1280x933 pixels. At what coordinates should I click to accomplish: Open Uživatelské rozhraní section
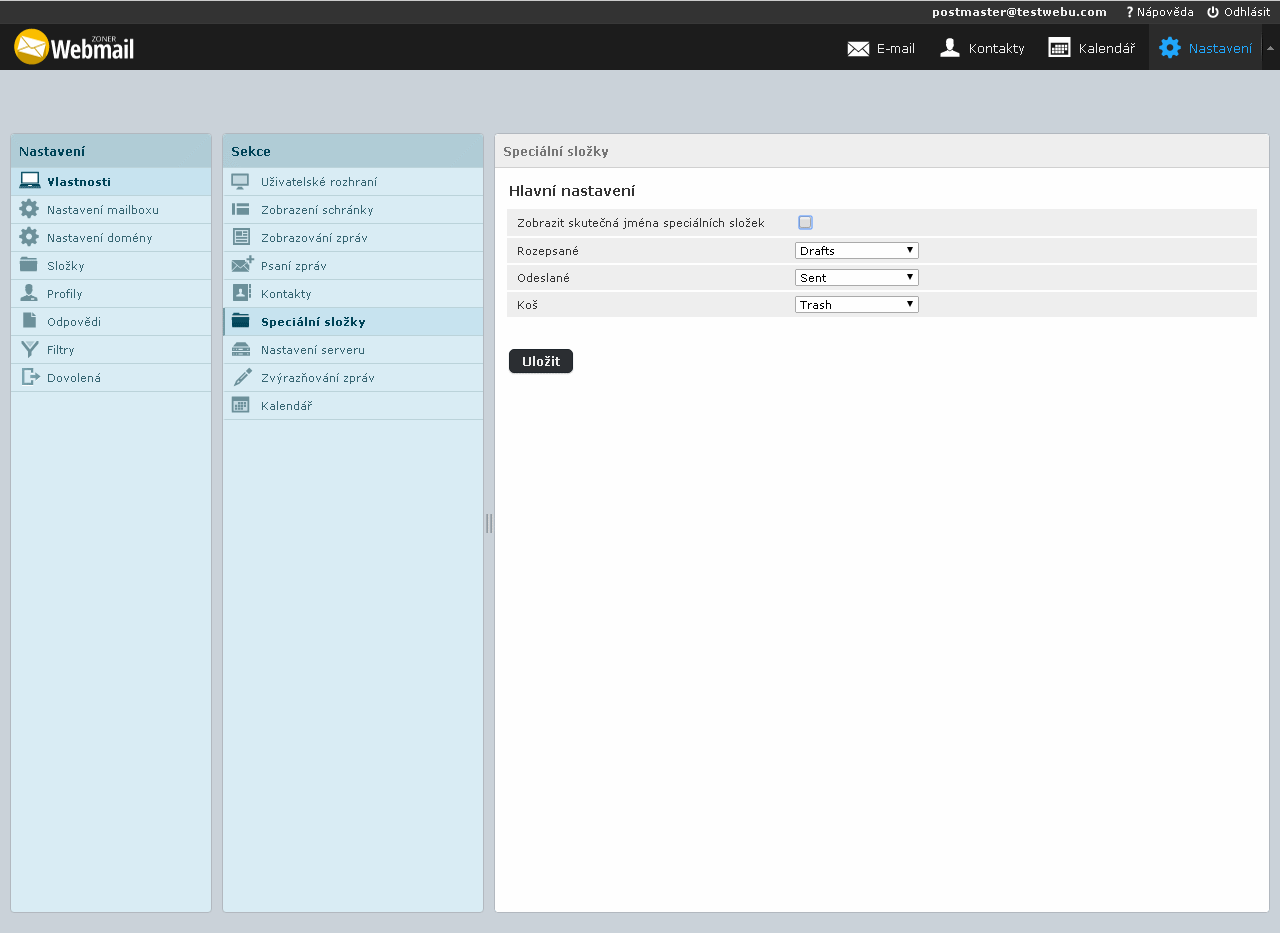[318, 182]
